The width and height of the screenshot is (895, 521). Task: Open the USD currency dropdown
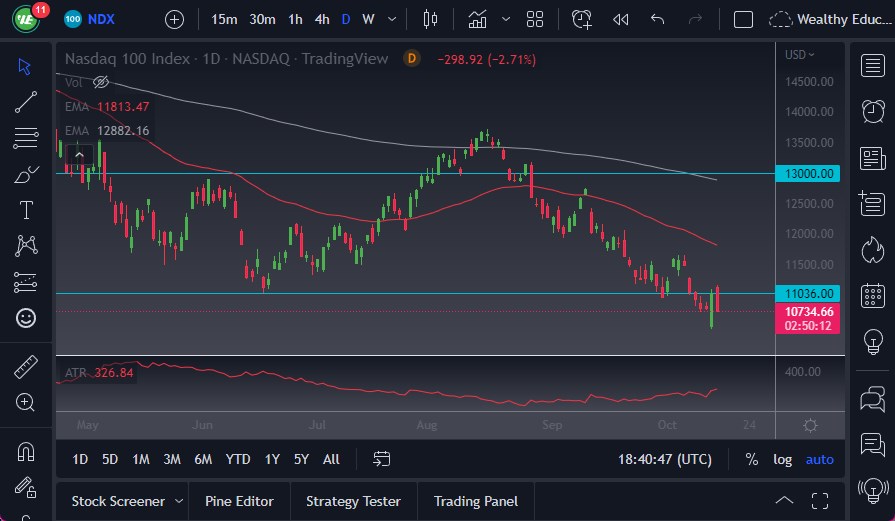[x=799, y=55]
